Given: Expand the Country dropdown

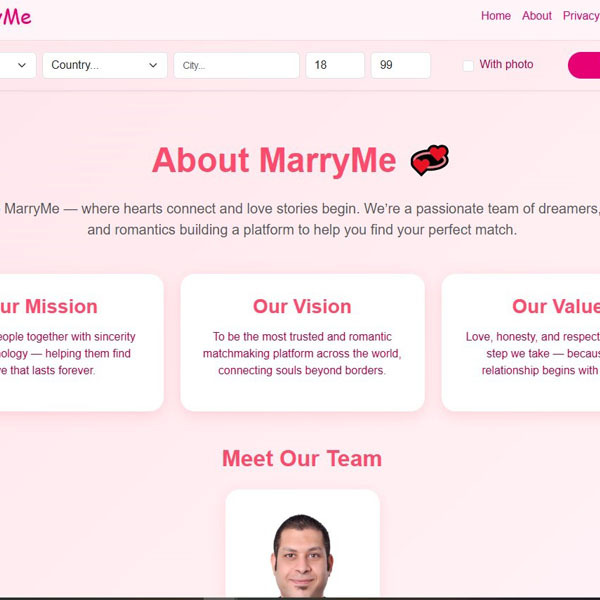Looking at the screenshot, I should (105, 65).
